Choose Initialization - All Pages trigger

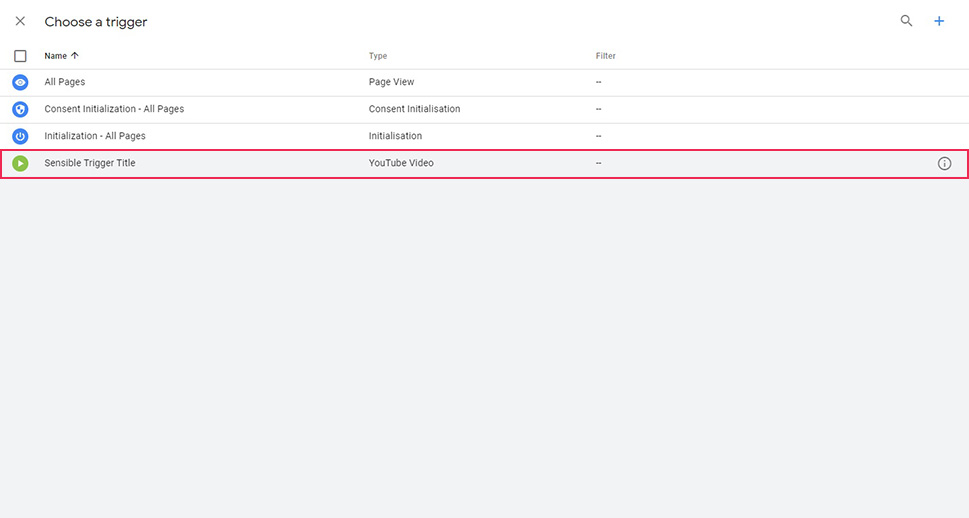pos(484,136)
